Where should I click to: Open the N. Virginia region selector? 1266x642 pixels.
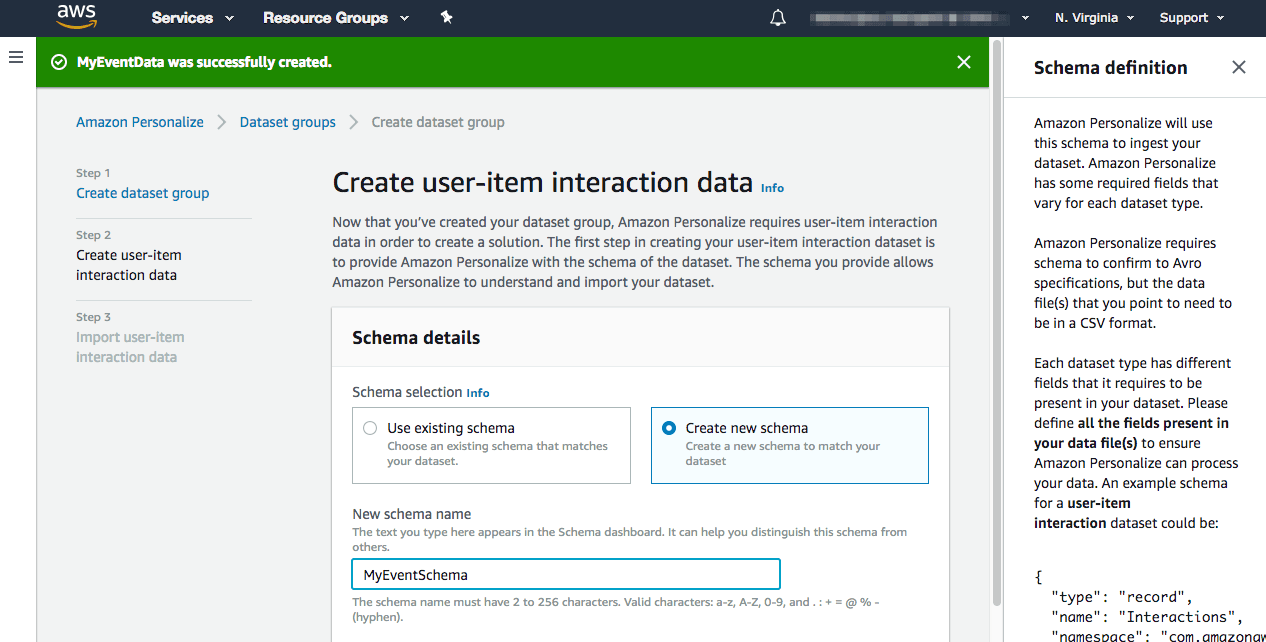click(x=1093, y=17)
